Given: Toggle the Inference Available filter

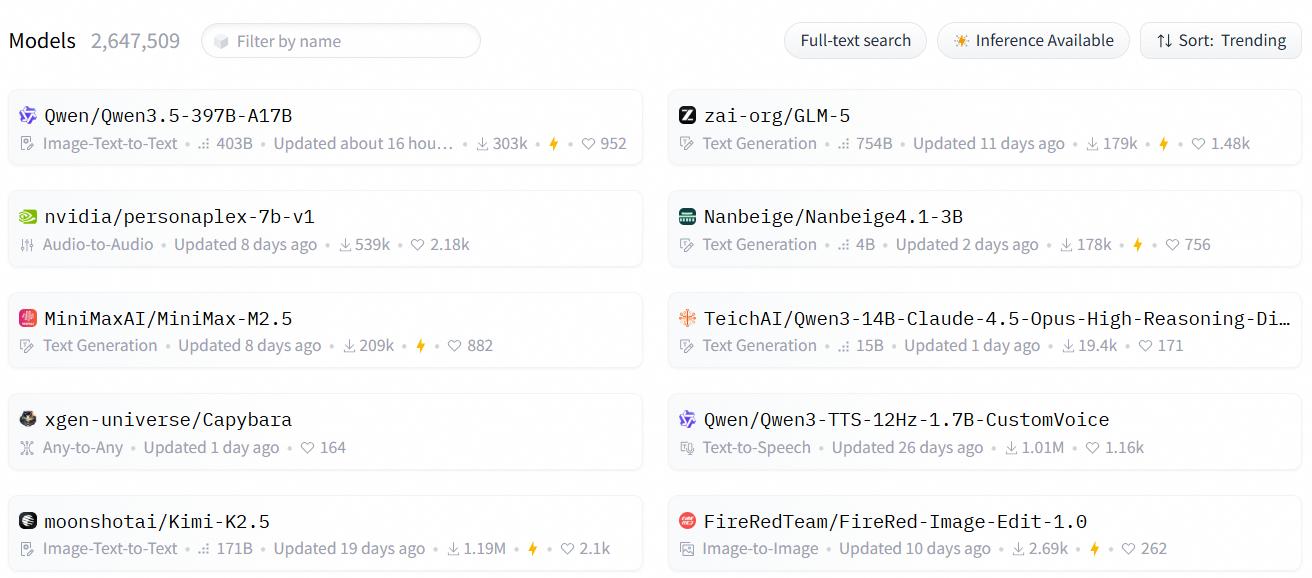Looking at the screenshot, I should click(1033, 41).
